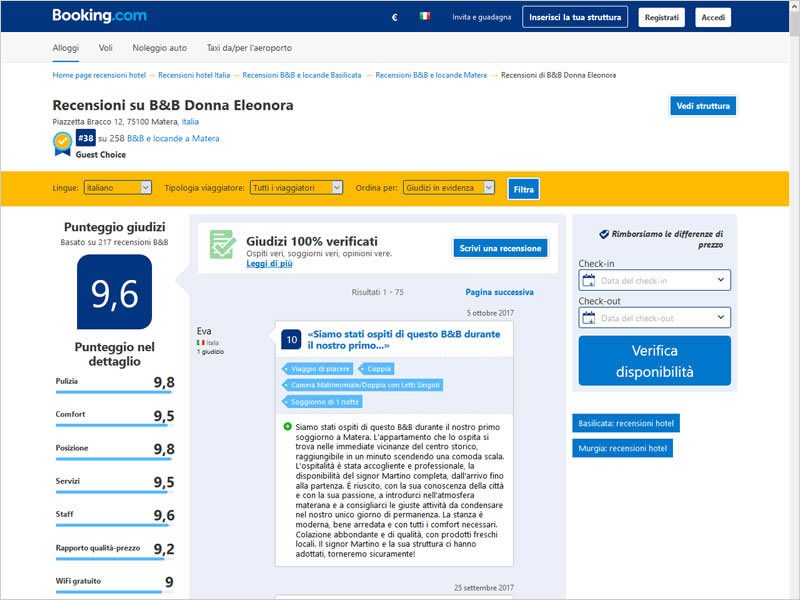800x600 pixels.
Task: Change language via the Italian flag icon
Action: pos(424,16)
